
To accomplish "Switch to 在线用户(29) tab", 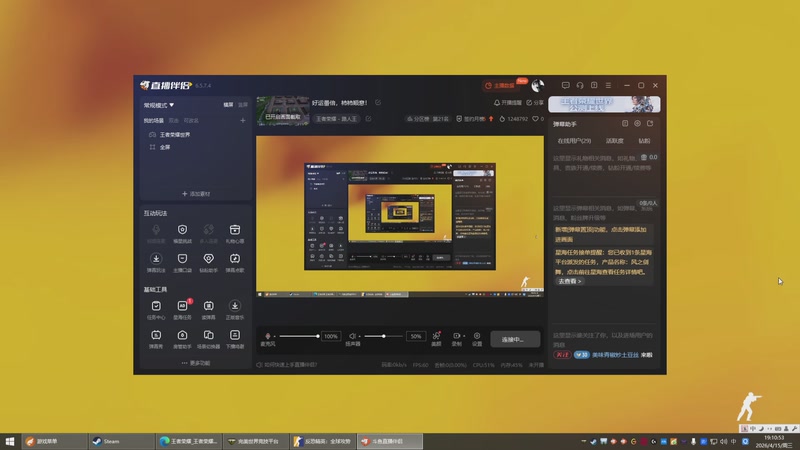I will tap(574, 141).
